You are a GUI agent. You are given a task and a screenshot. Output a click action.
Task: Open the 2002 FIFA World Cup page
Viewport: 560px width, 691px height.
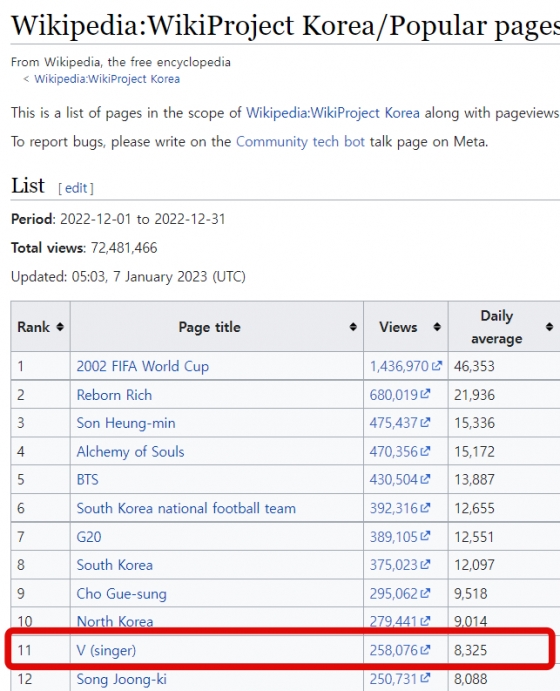pyautogui.click(x=143, y=366)
